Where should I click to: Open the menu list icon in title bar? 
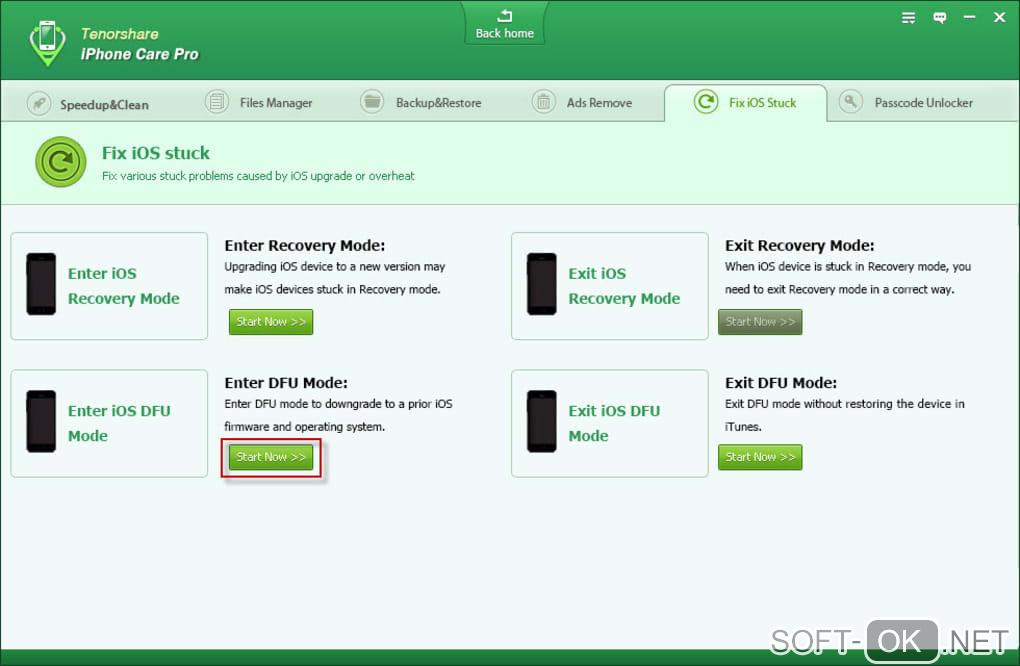coord(909,18)
